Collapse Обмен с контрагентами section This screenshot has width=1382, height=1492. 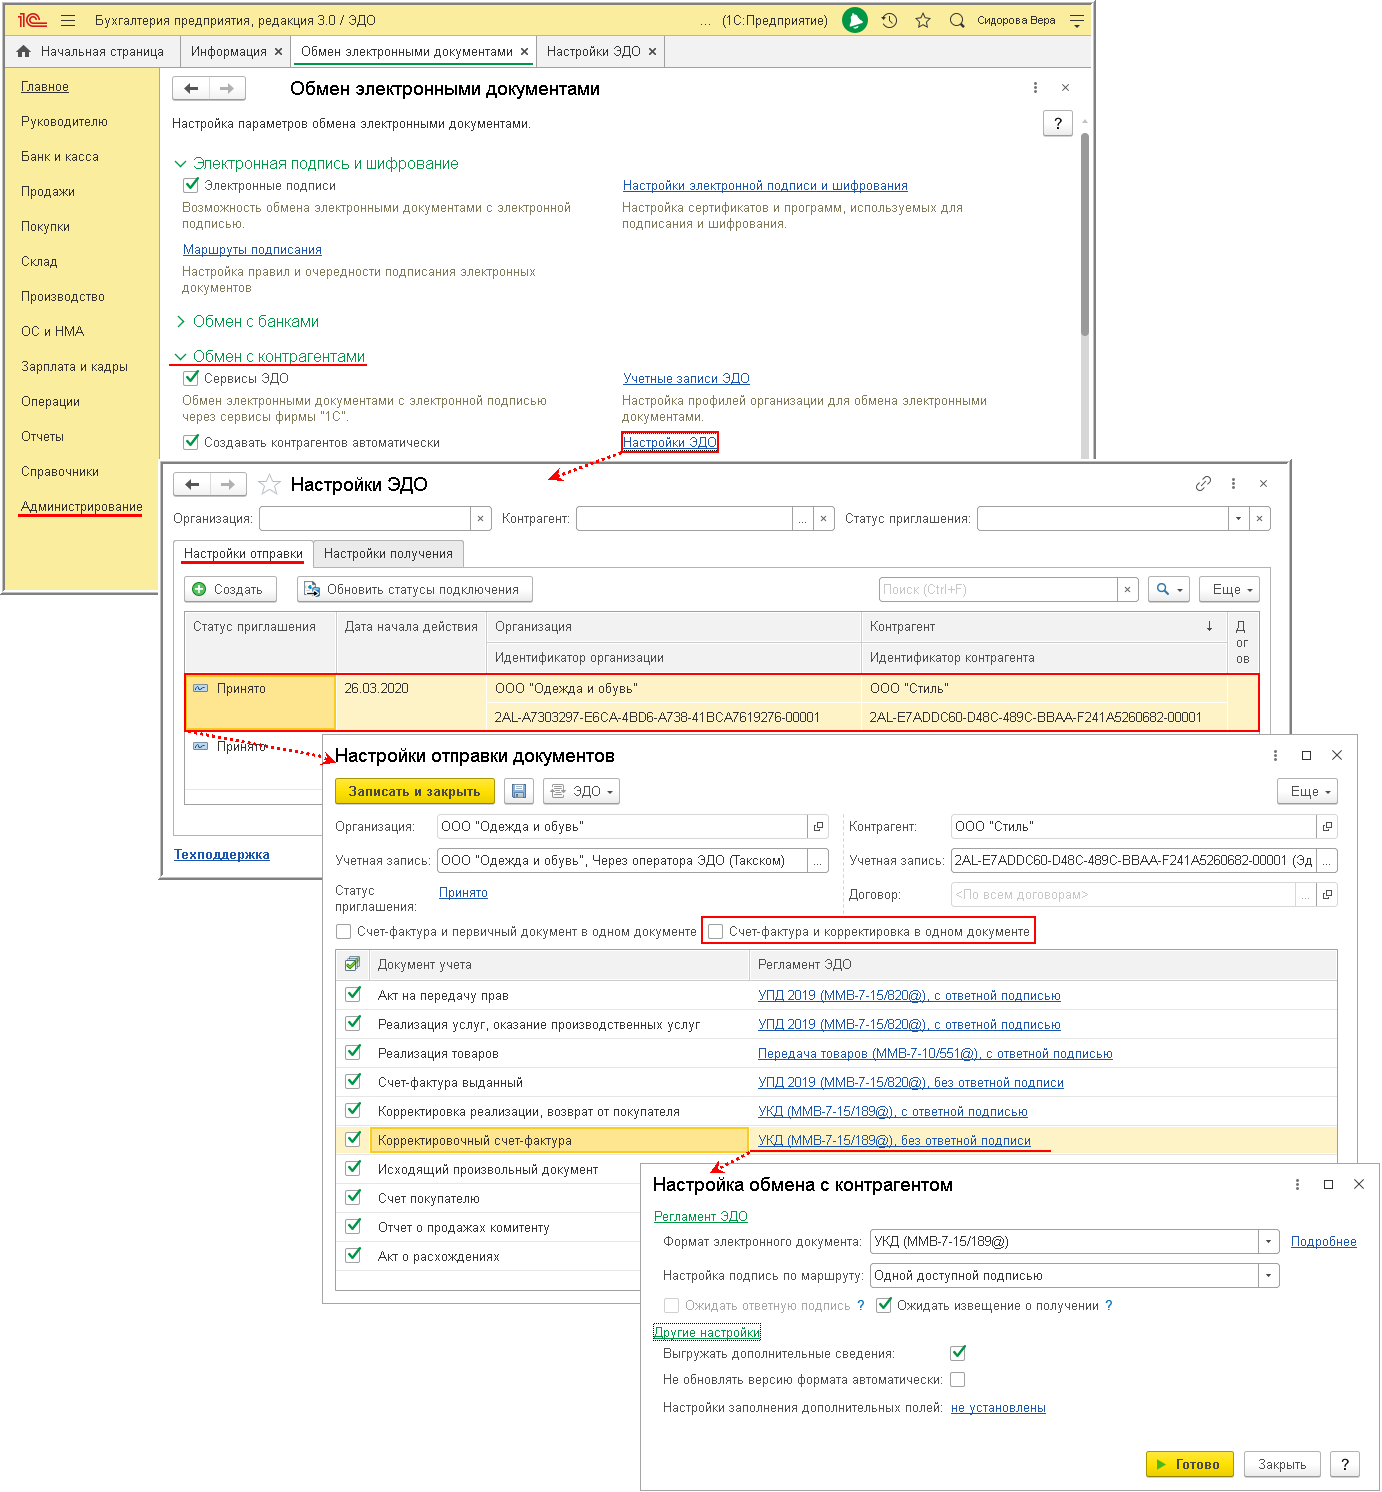tap(181, 357)
